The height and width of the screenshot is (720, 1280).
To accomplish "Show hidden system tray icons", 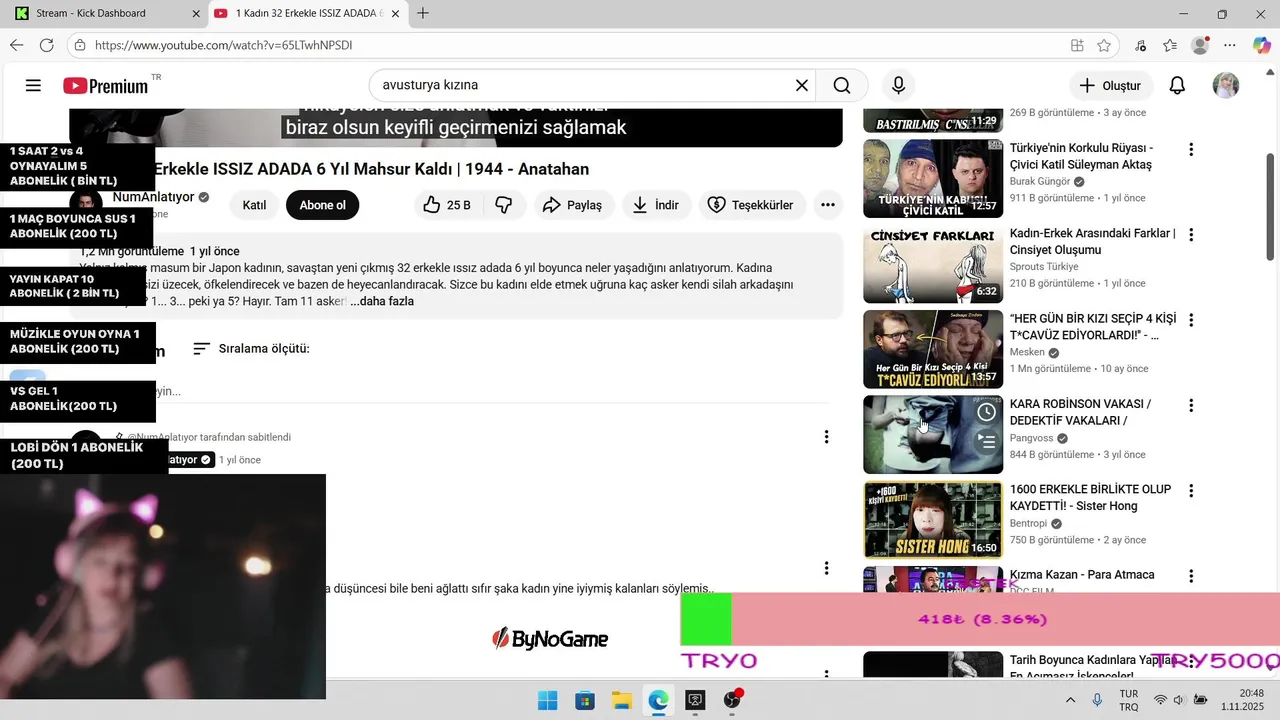I will point(1070,701).
